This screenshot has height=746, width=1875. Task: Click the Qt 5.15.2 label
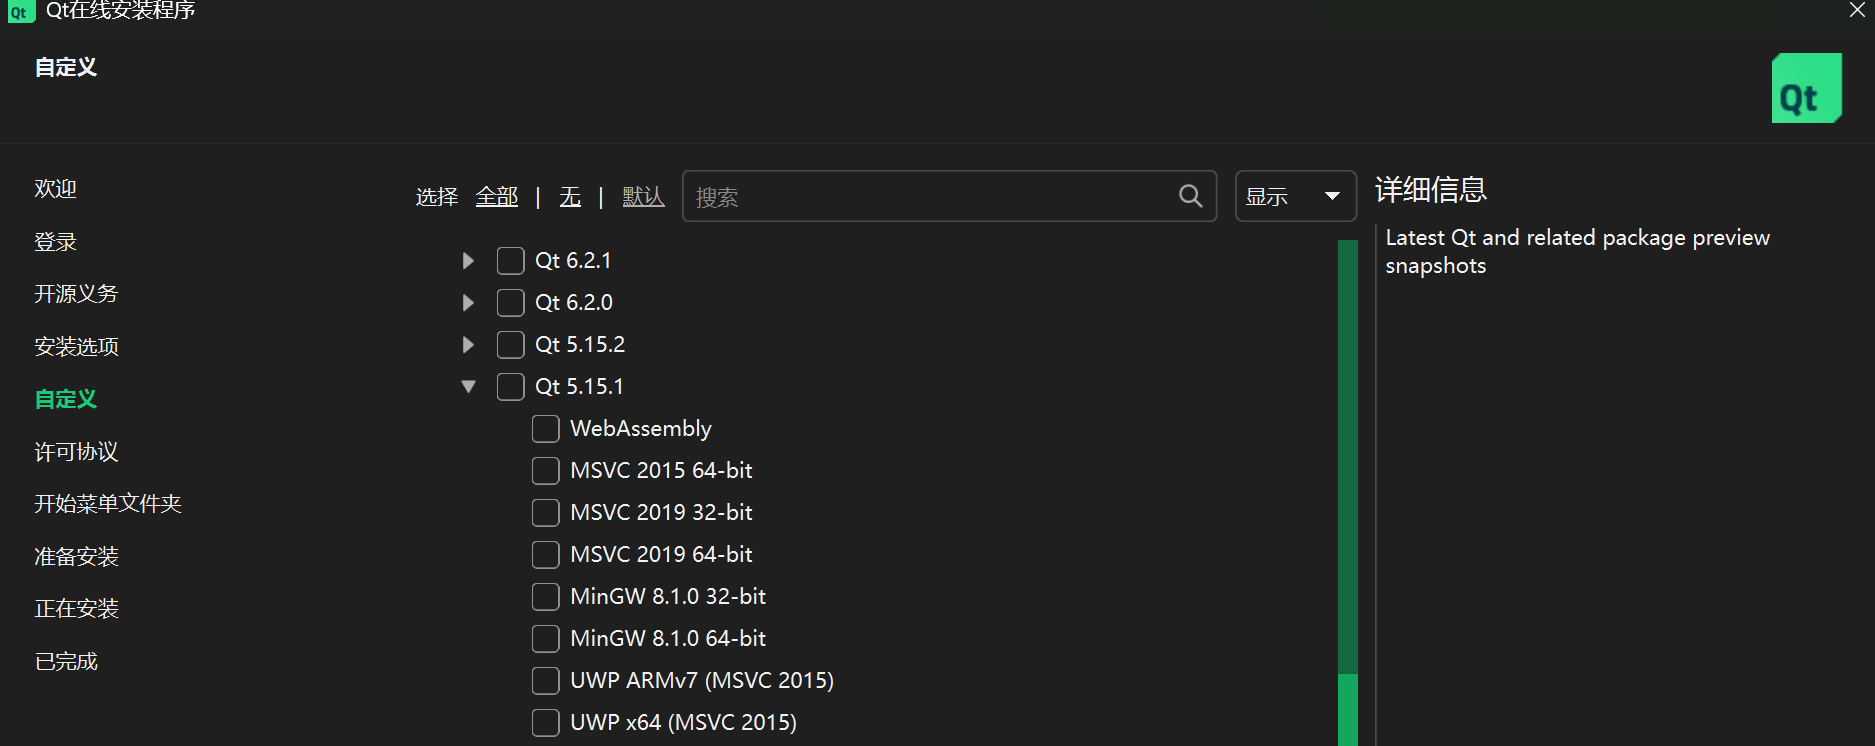coord(580,345)
